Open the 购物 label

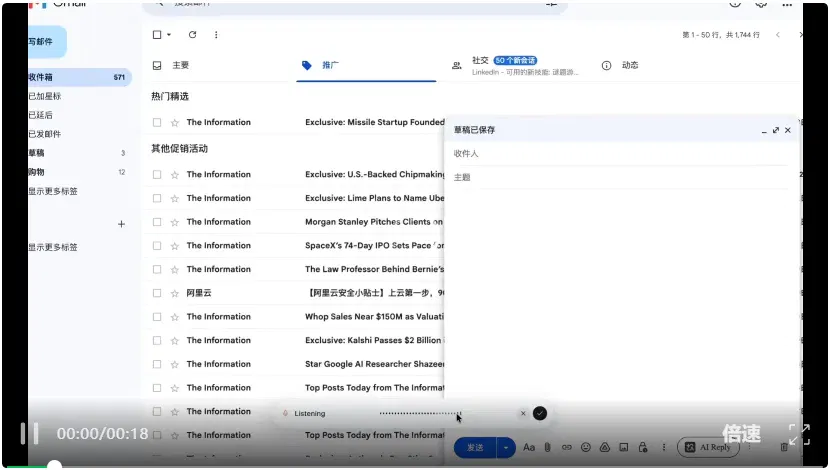click(37, 172)
